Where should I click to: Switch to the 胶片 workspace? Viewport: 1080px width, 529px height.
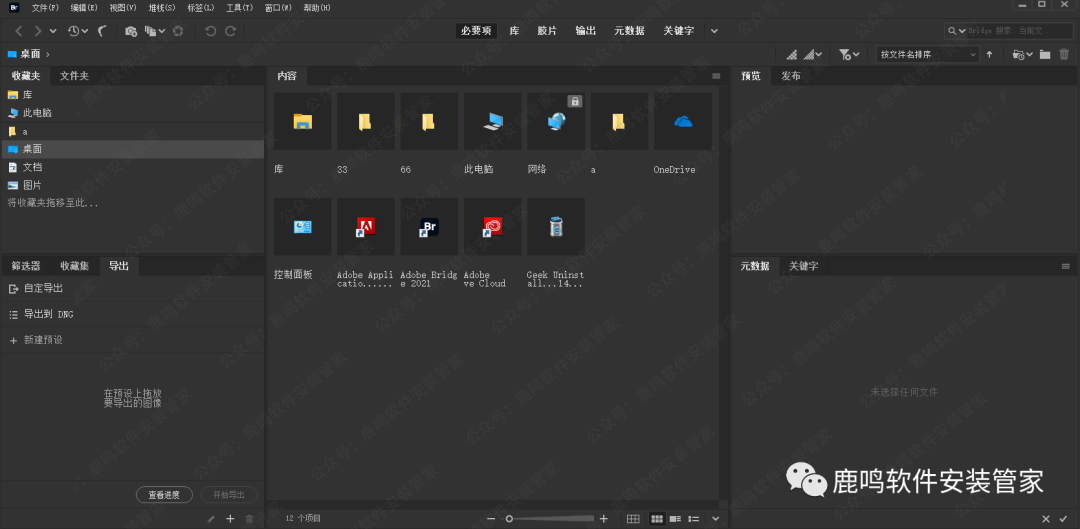click(x=547, y=31)
